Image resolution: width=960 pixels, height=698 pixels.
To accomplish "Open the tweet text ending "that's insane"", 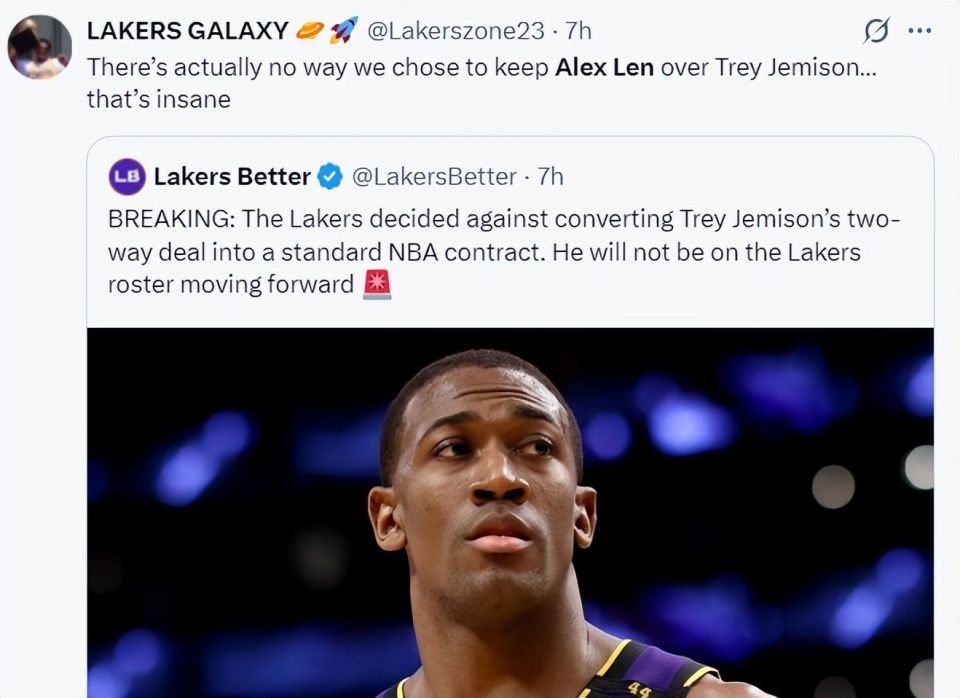I will 160,99.
